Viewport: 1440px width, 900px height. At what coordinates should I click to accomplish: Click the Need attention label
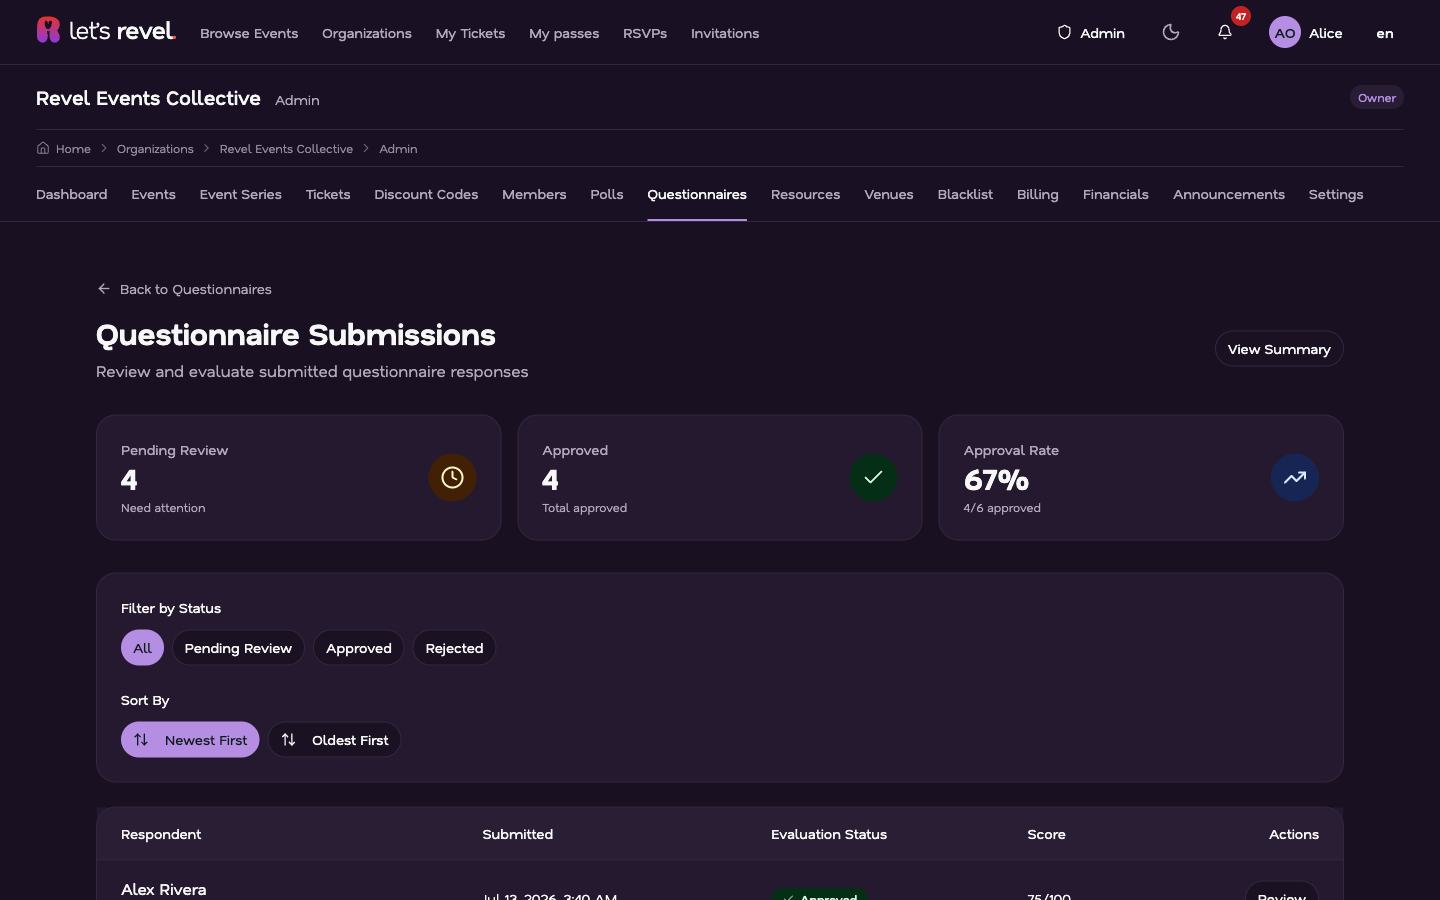[163, 508]
